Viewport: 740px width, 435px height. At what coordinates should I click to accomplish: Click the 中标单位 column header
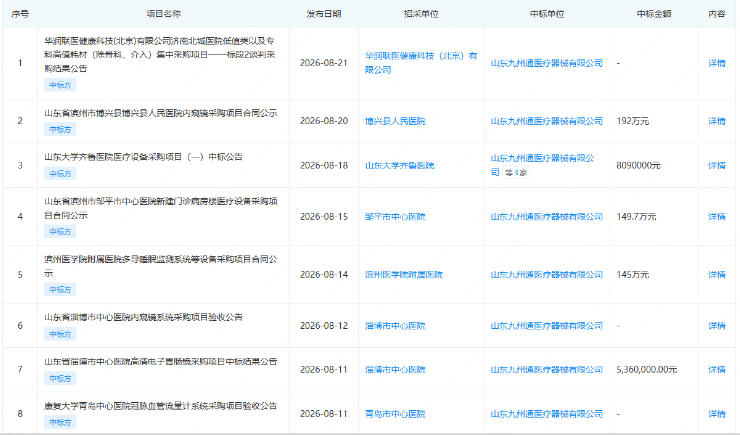coord(547,14)
